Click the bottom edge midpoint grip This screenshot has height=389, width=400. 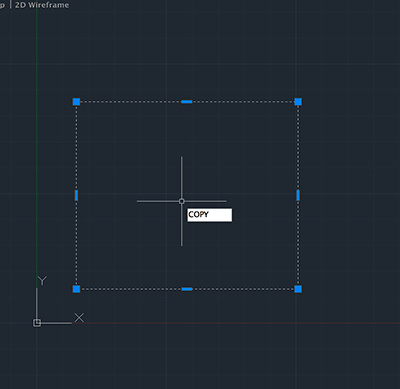(187, 289)
